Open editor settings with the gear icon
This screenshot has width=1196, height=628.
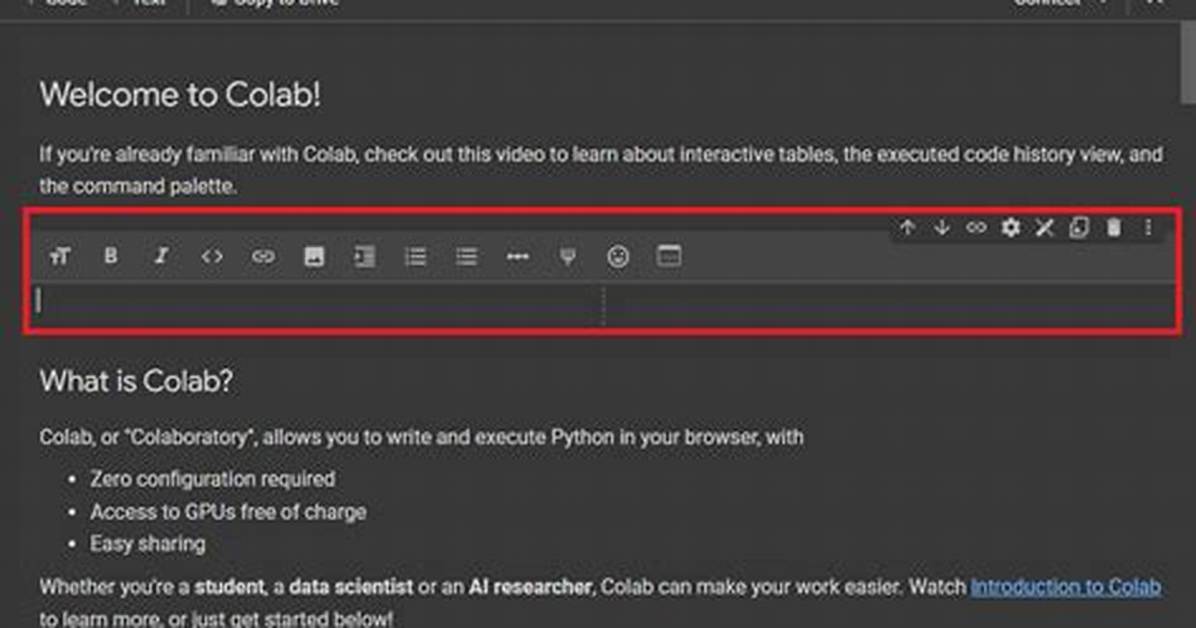[1011, 227]
